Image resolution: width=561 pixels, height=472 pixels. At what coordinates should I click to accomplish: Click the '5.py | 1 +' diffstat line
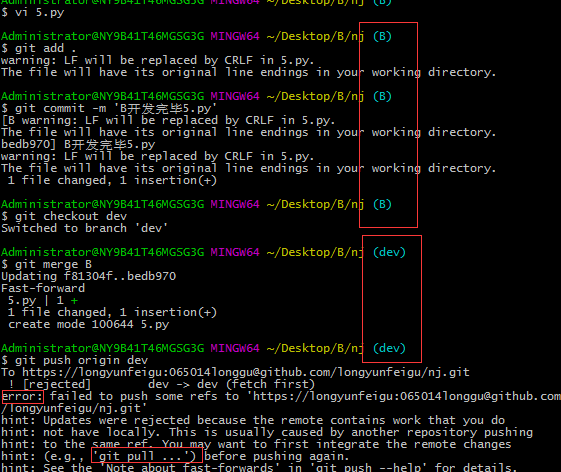pos(43,300)
